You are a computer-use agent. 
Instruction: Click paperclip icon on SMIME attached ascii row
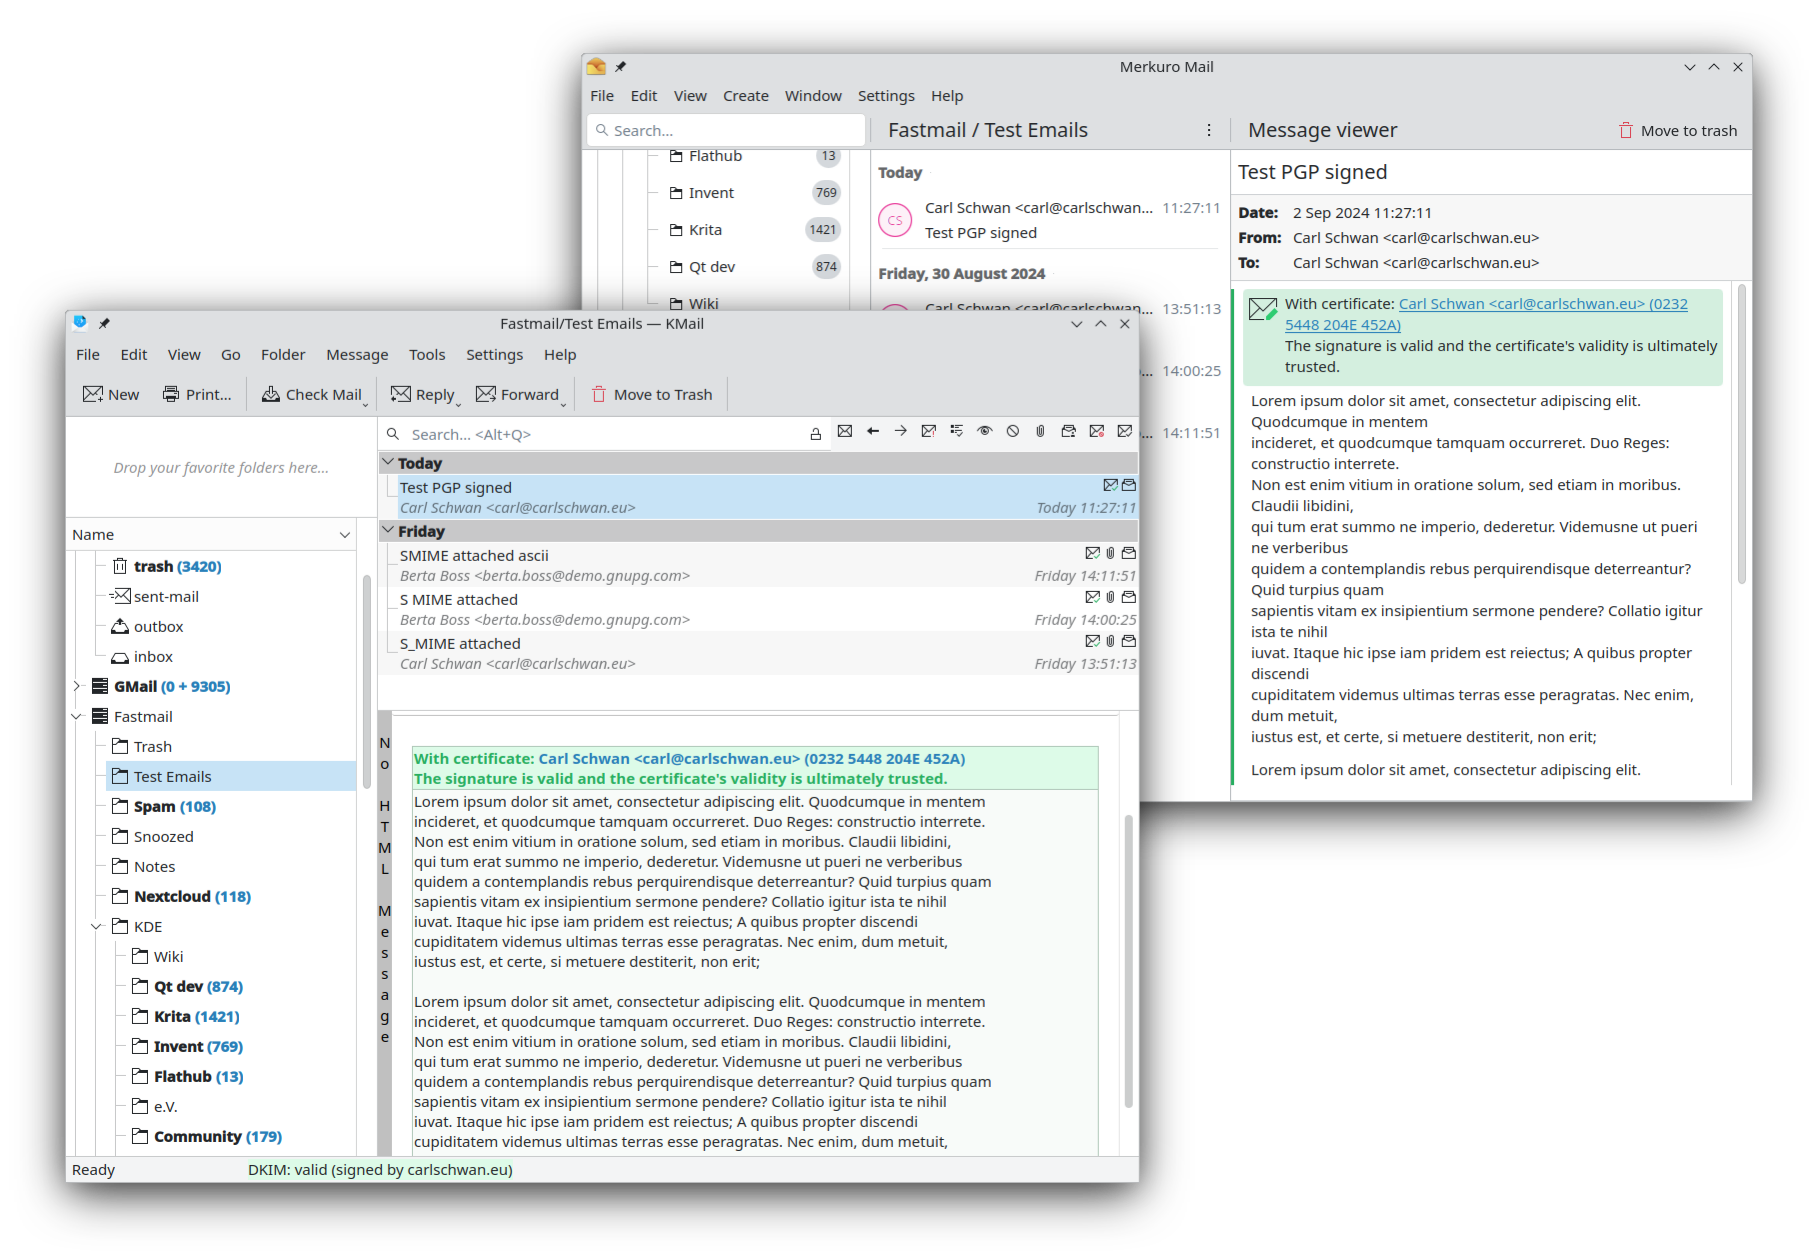[1110, 553]
